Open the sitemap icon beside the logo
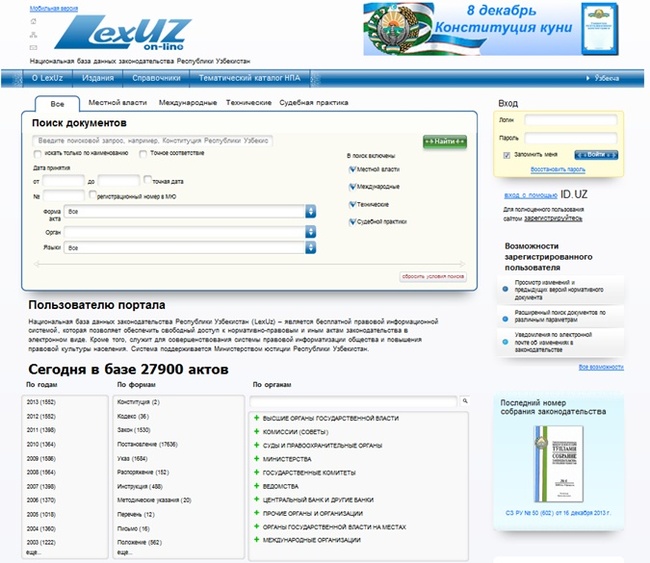Viewport: 650px width, 563px height. (34, 35)
